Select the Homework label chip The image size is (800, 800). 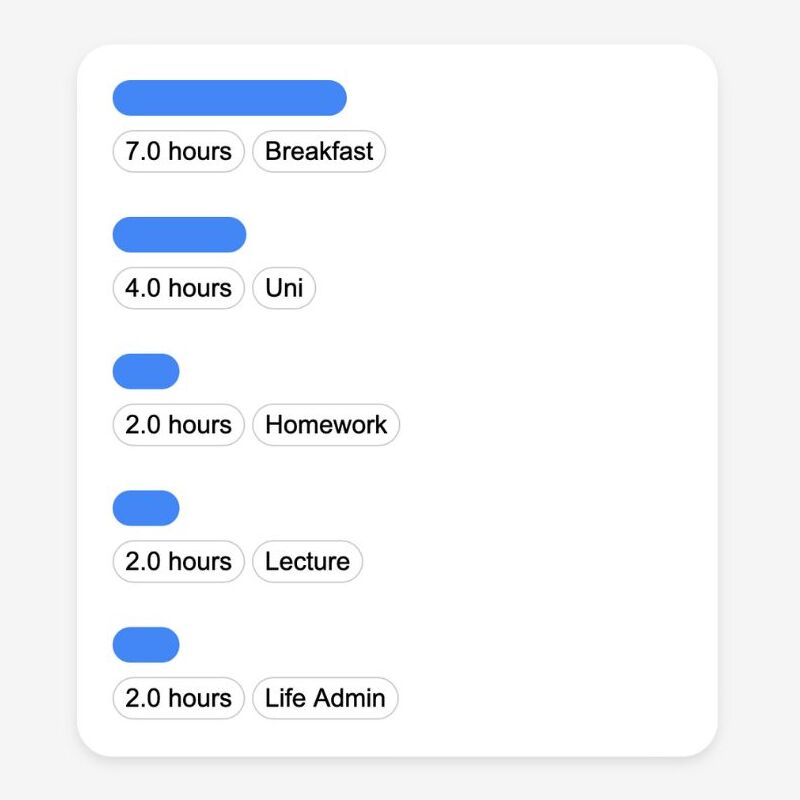(x=326, y=425)
